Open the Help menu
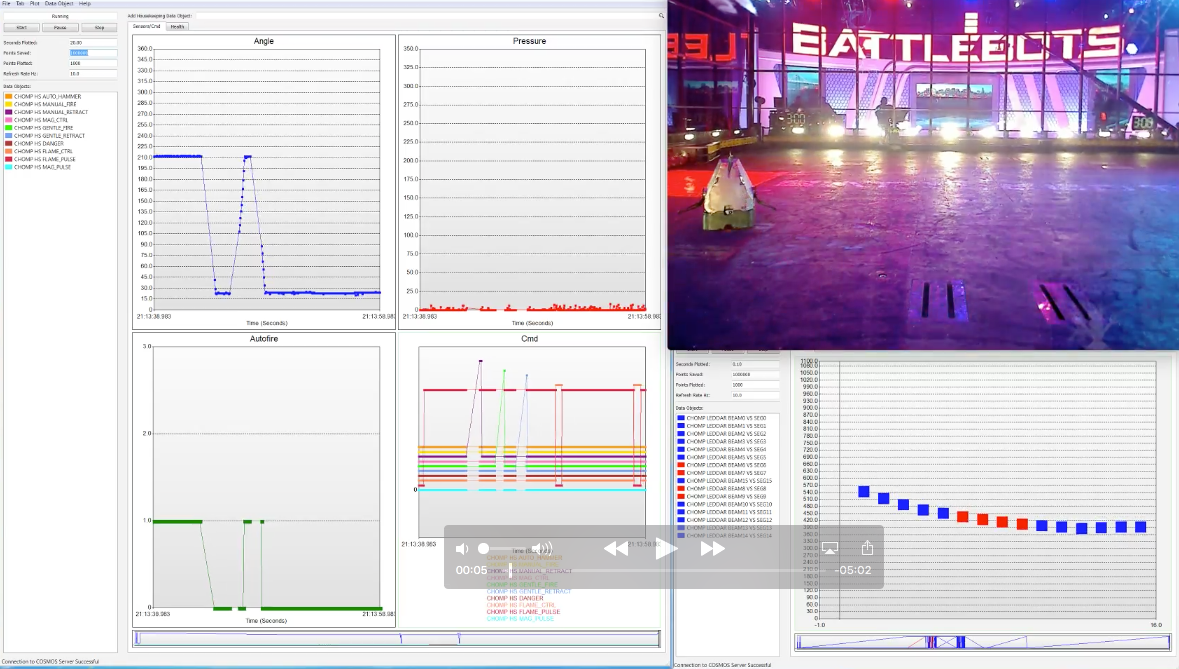The width and height of the screenshot is (1179, 669). pyautogui.click(x=85, y=4)
